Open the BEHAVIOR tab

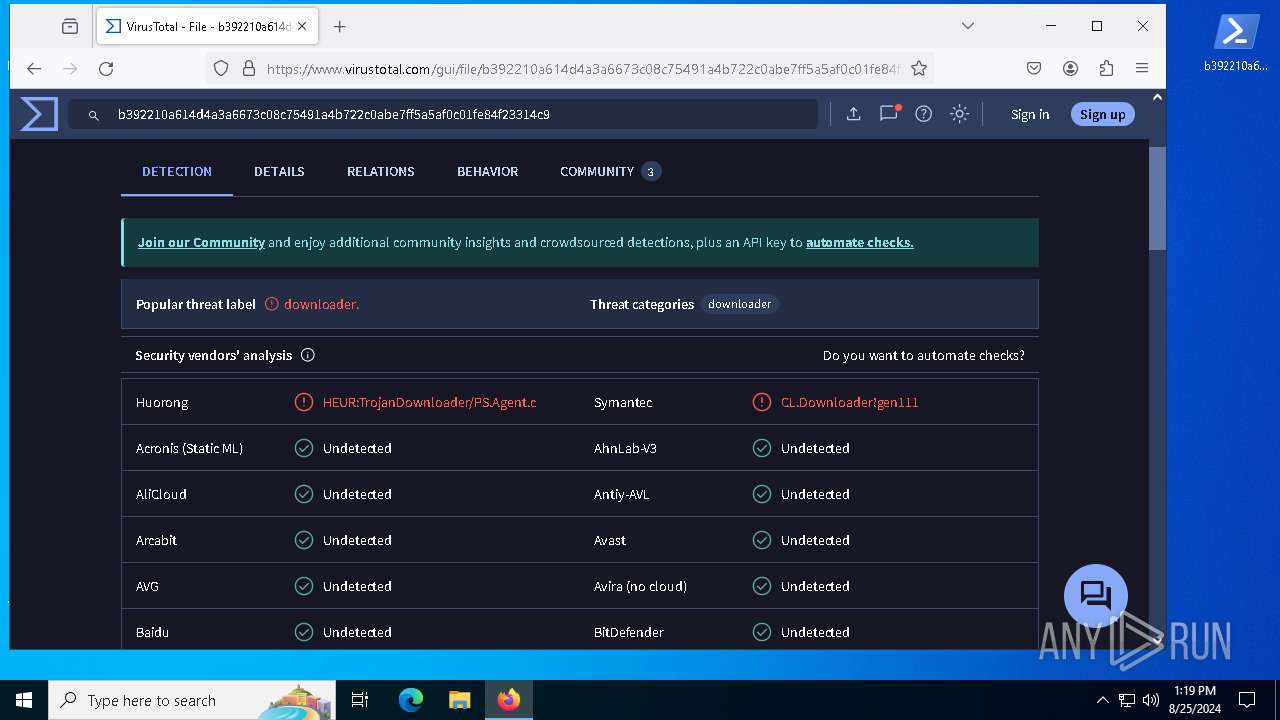coord(488,172)
